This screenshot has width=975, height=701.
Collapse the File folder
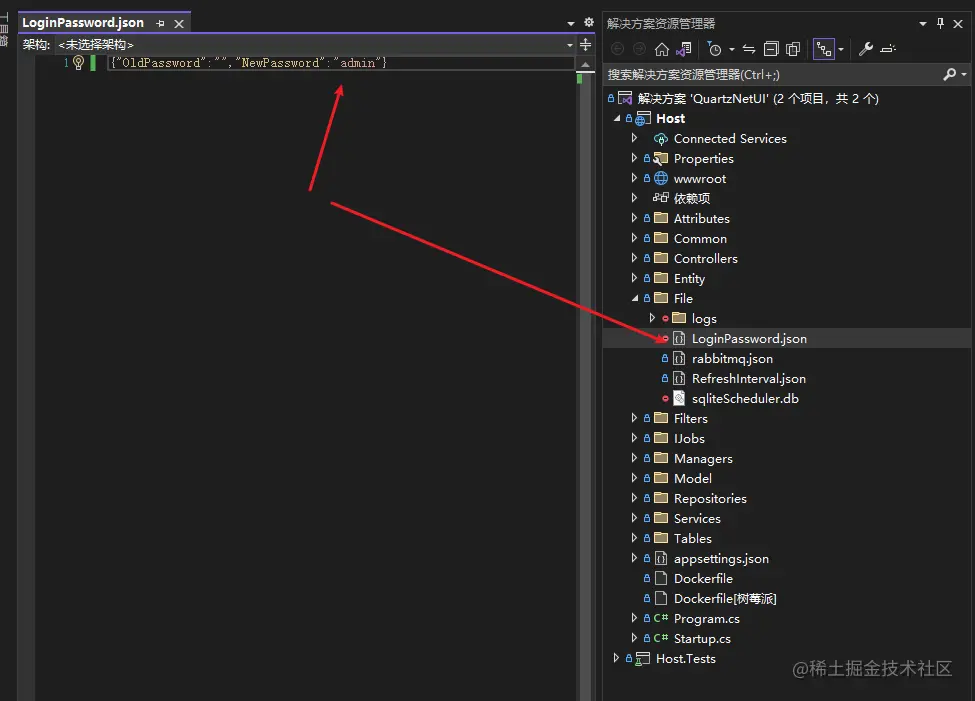click(x=635, y=299)
